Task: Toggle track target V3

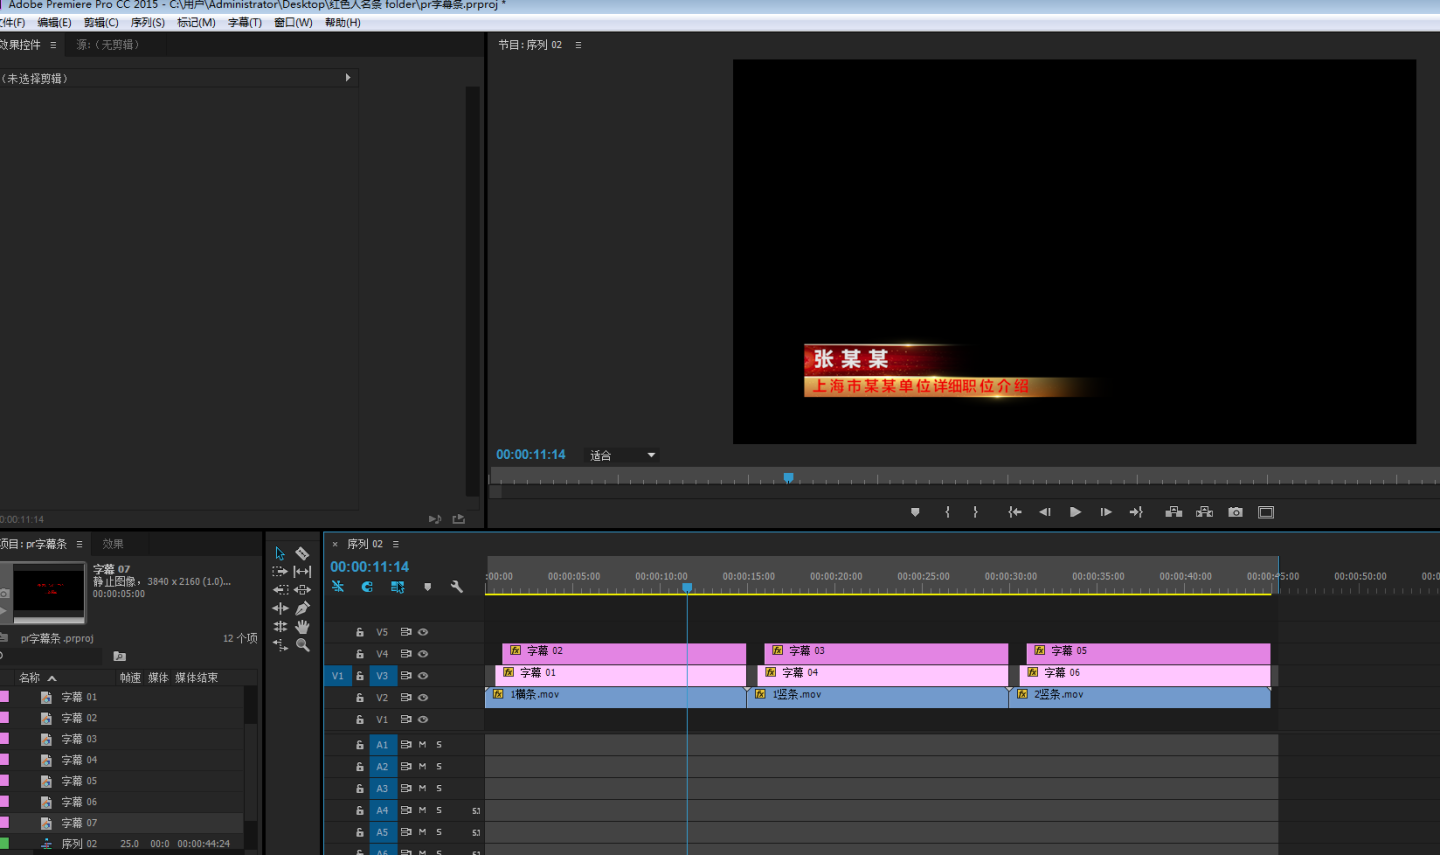Action: coord(382,676)
